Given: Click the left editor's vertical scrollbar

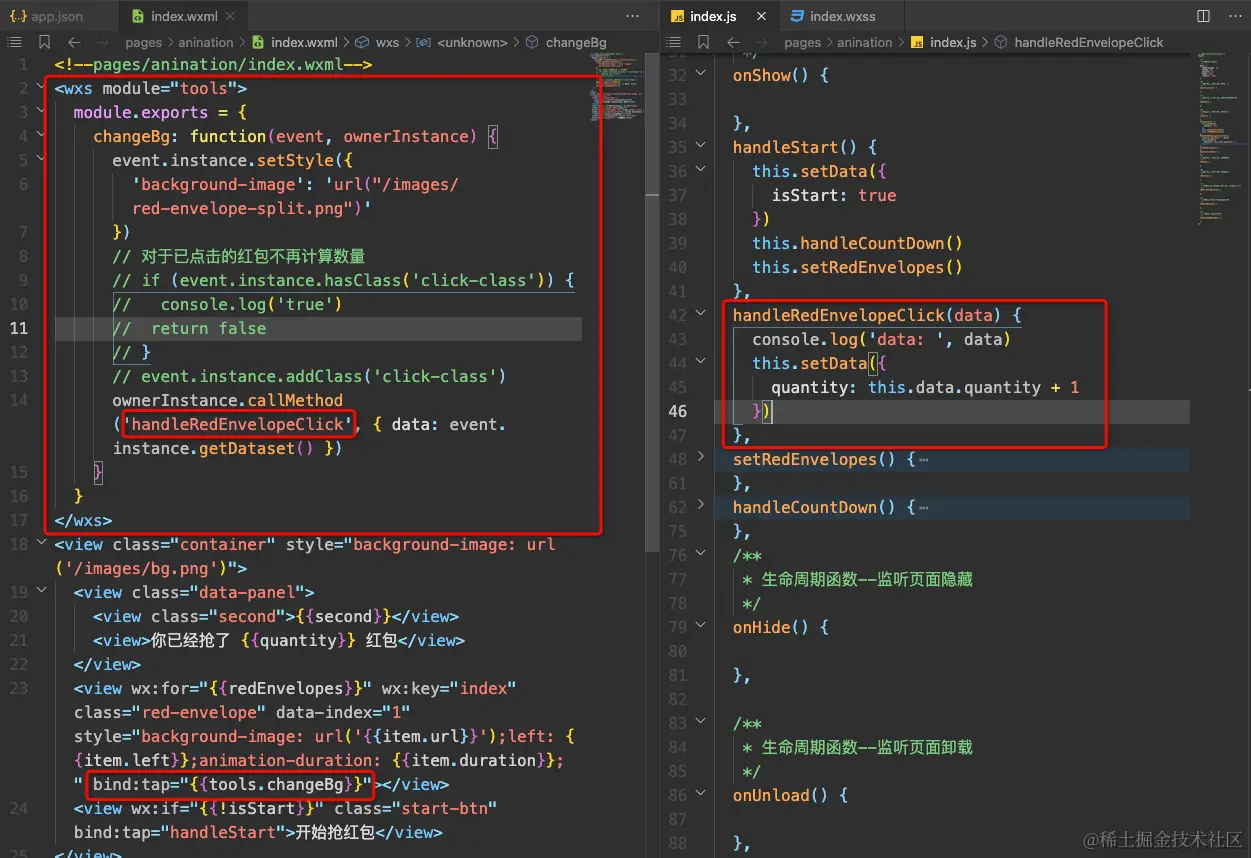Looking at the screenshot, I should pyautogui.click(x=652, y=300).
